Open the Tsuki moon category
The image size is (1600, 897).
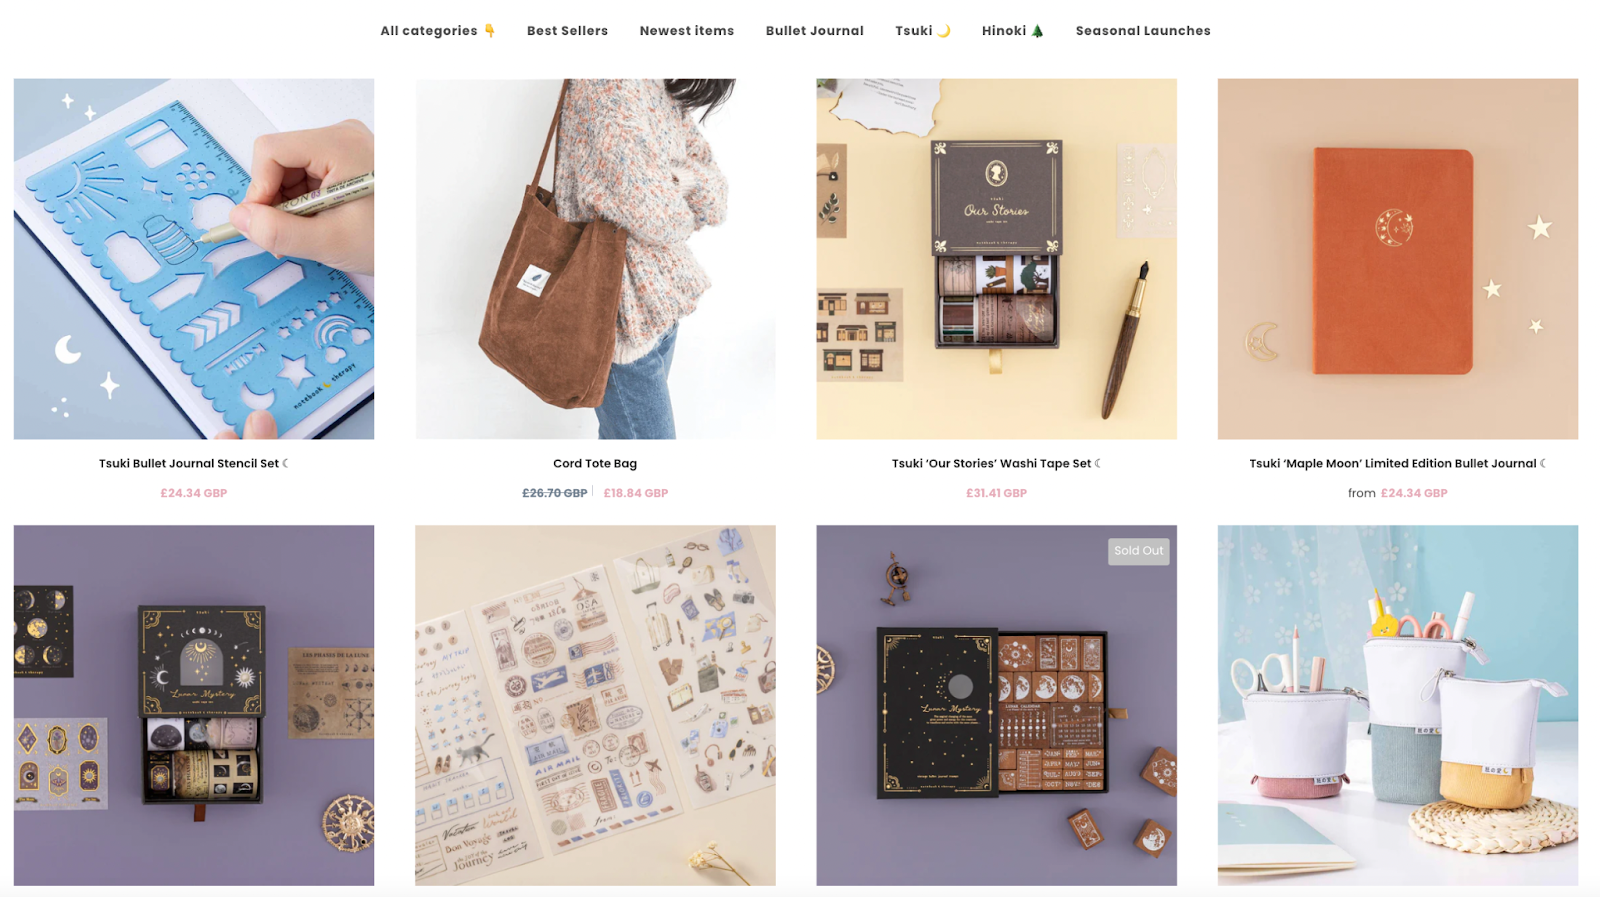coord(922,31)
